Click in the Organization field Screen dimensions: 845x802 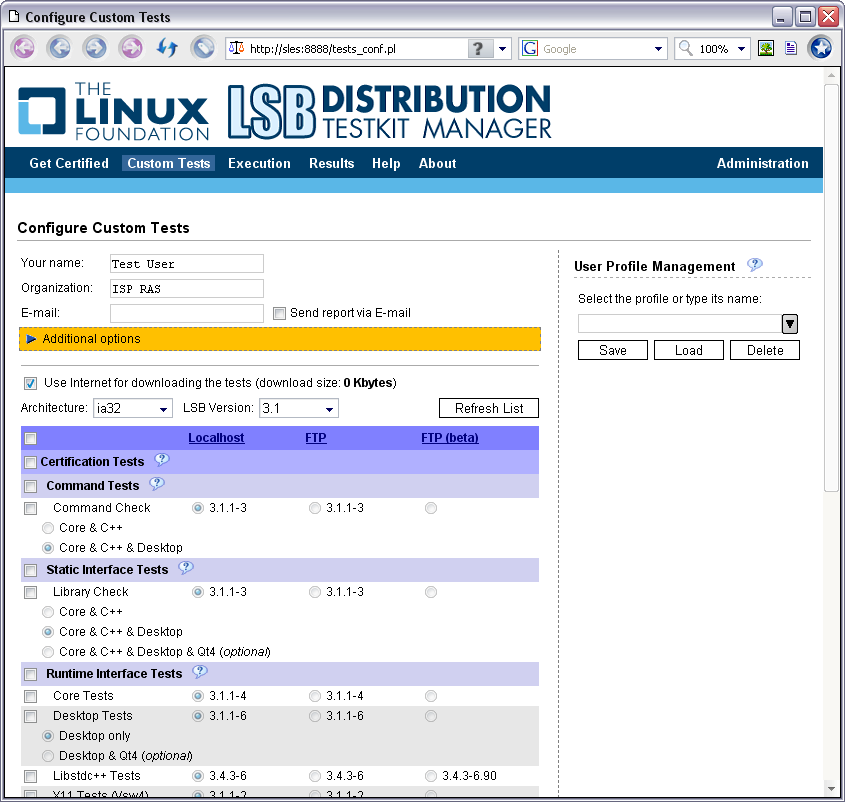(187, 288)
